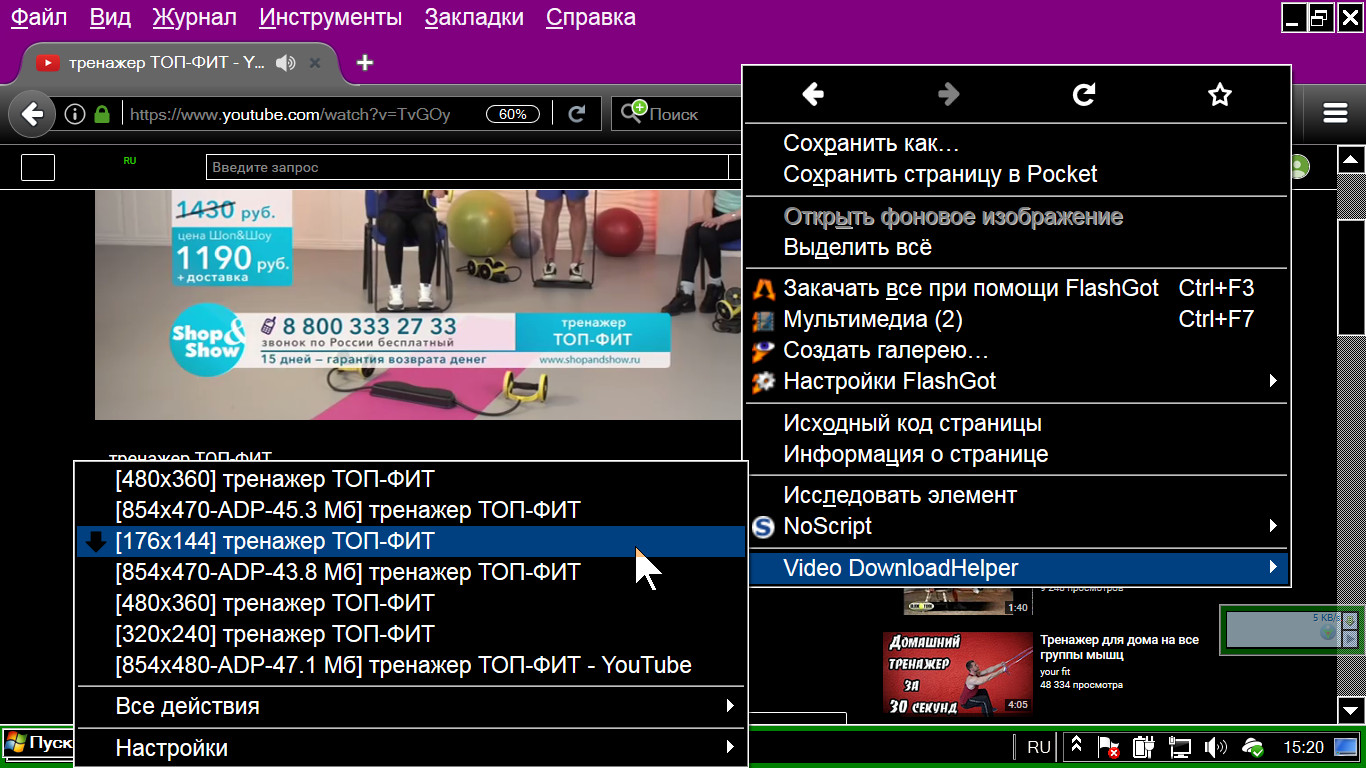
Task: Open video Тренажер для дома на все группы мышц
Action: [x=1119, y=647]
